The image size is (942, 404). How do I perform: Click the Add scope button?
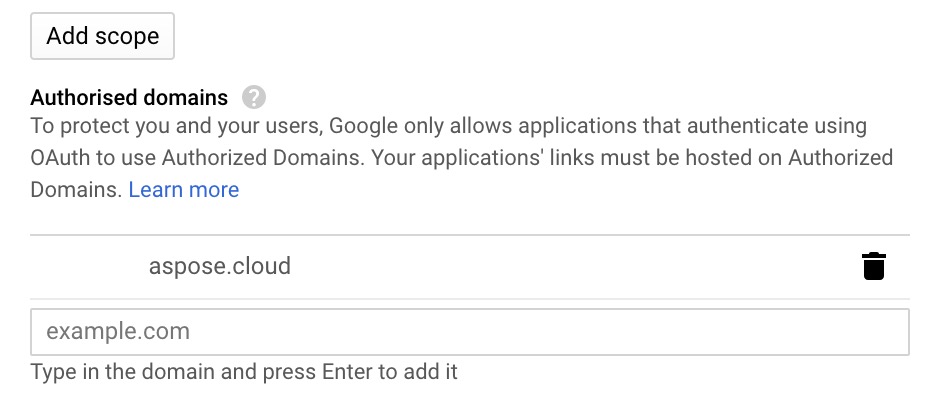coord(102,36)
